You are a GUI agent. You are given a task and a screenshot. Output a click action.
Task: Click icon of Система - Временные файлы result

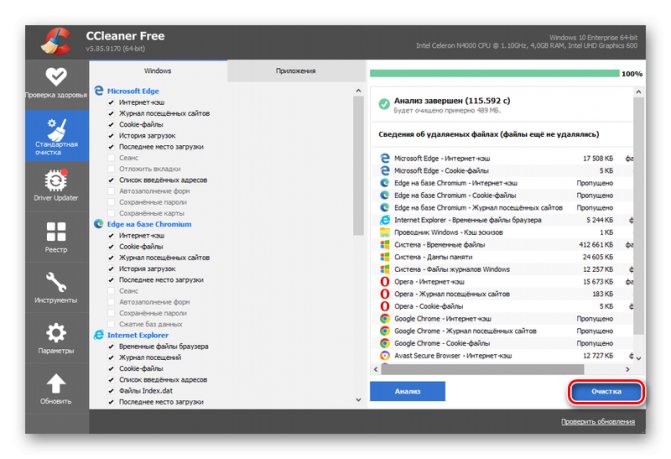[x=385, y=245]
